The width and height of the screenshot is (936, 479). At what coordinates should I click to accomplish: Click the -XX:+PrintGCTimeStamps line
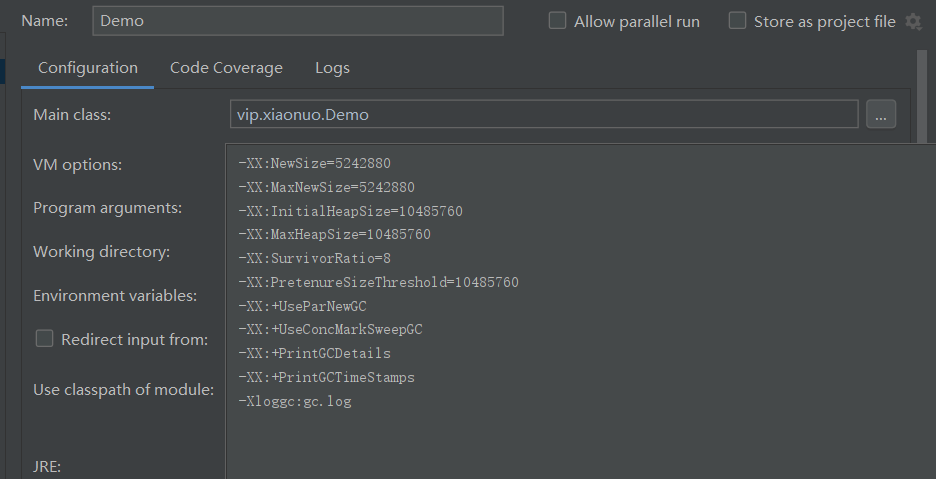point(326,378)
